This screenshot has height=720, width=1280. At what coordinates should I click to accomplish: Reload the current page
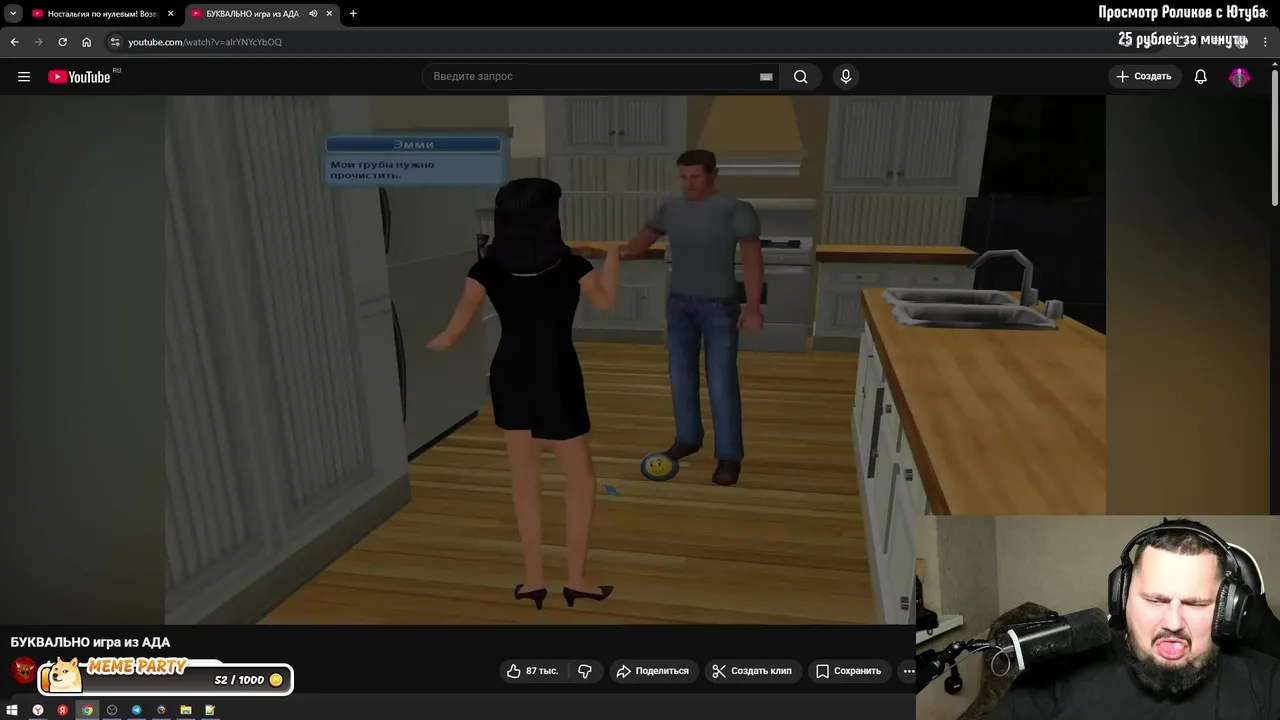(x=62, y=42)
